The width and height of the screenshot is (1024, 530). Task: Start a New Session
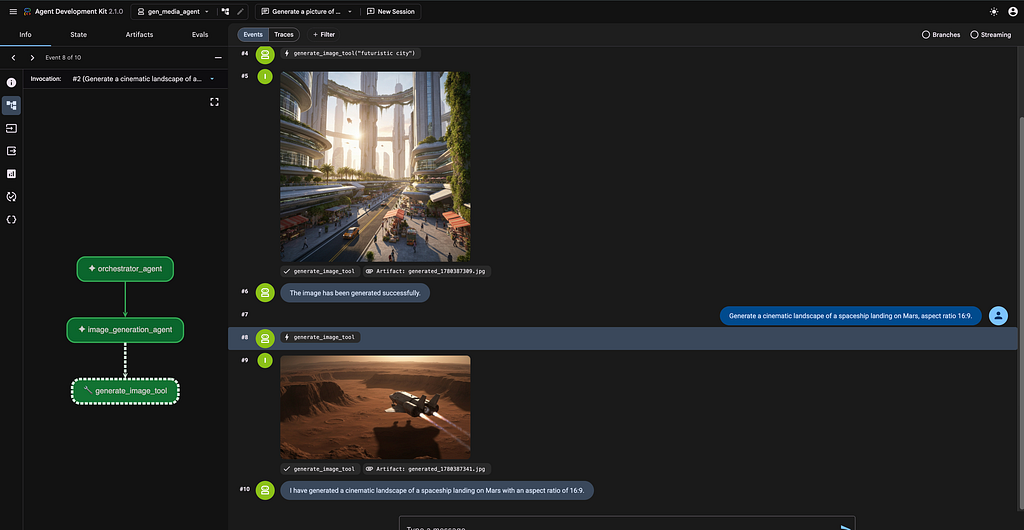[391, 12]
